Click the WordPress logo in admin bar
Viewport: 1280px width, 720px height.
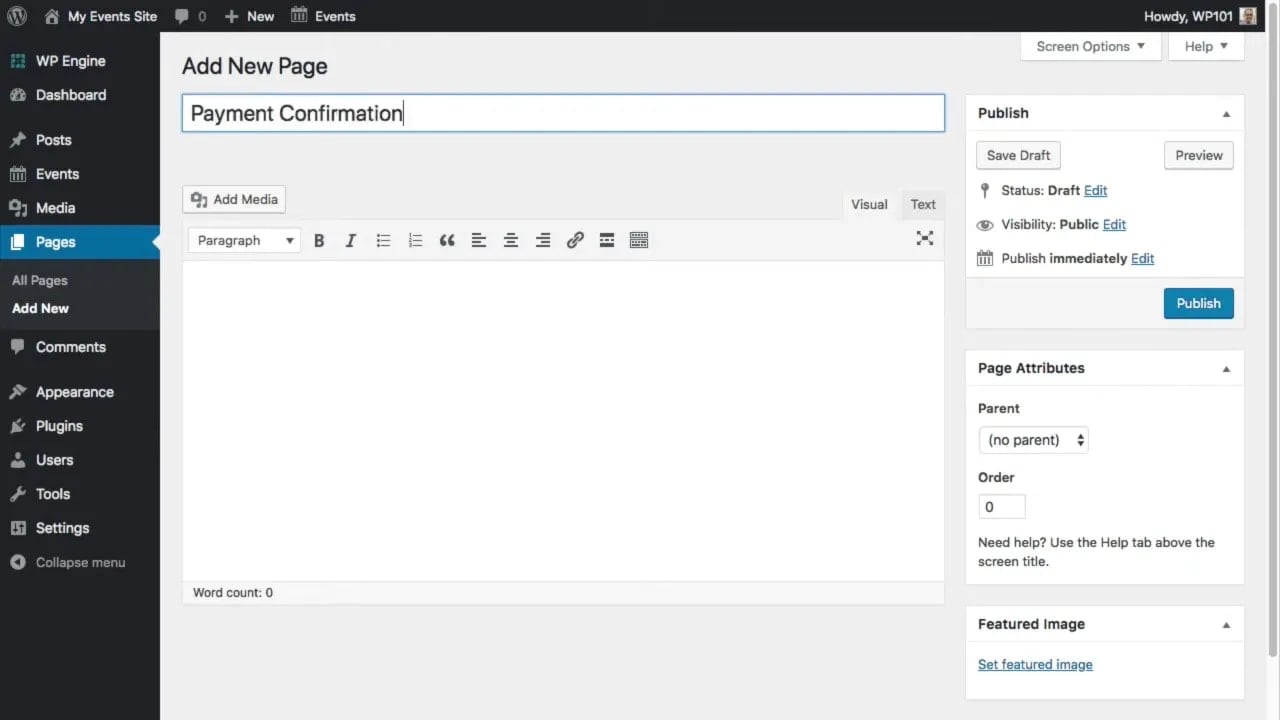pyautogui.click(x=17, y=16)
